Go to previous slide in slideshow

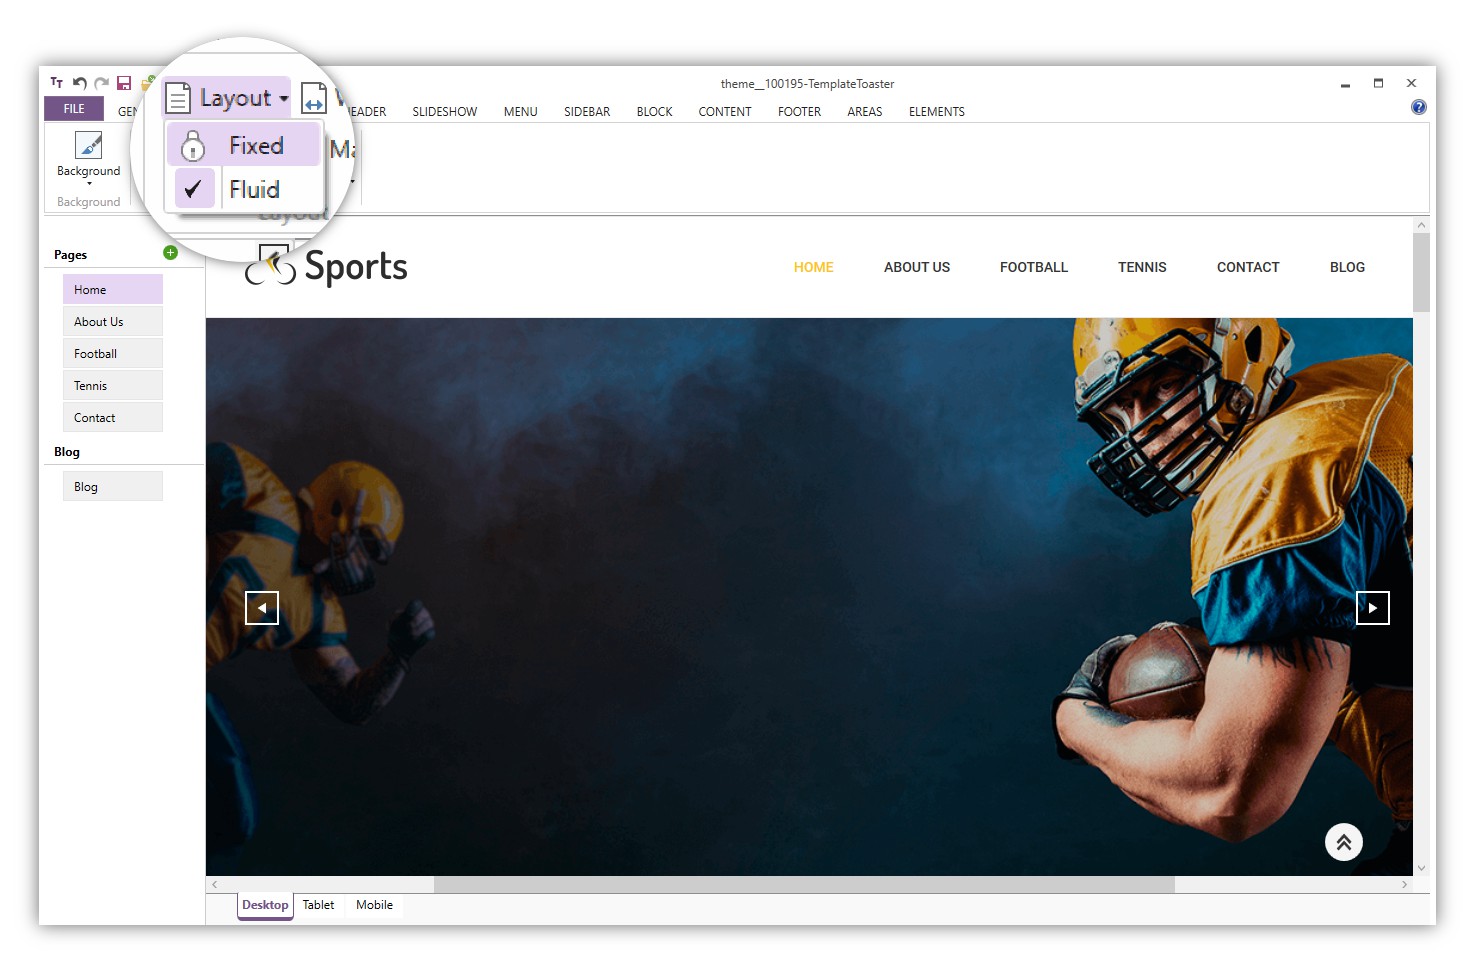coord(262,608)
